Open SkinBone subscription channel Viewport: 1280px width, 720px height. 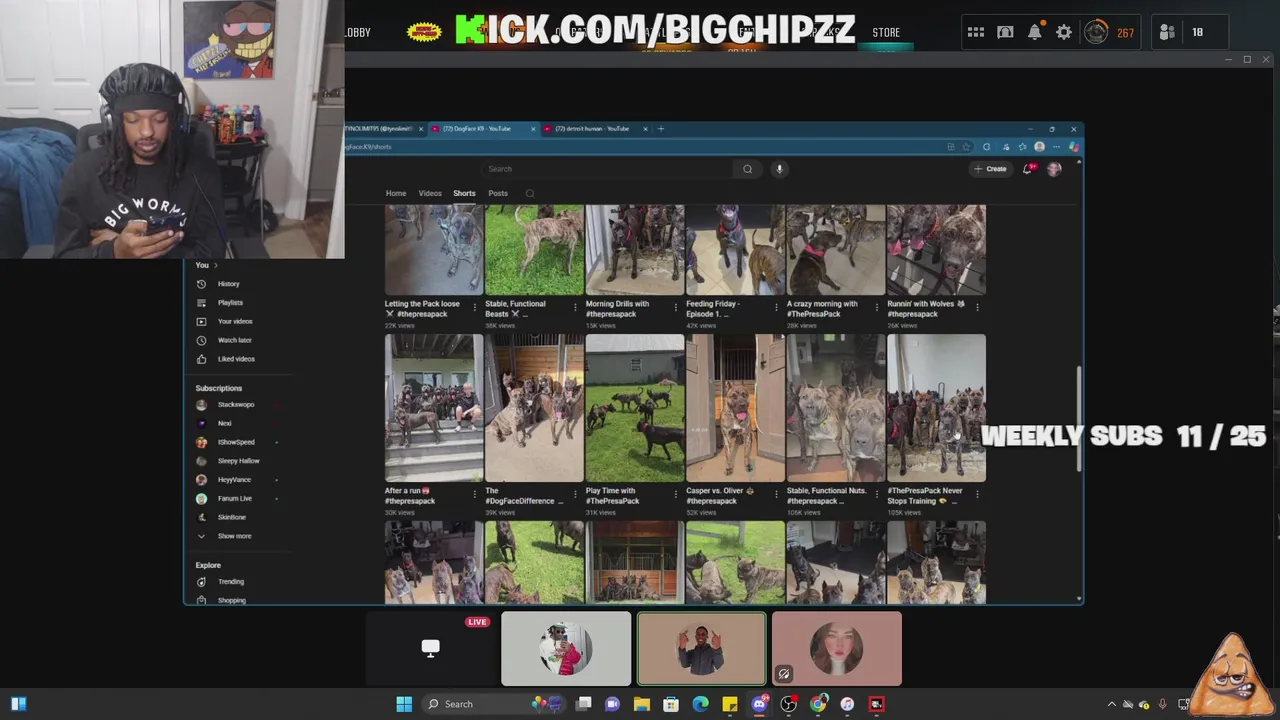(x=231, y=517)
